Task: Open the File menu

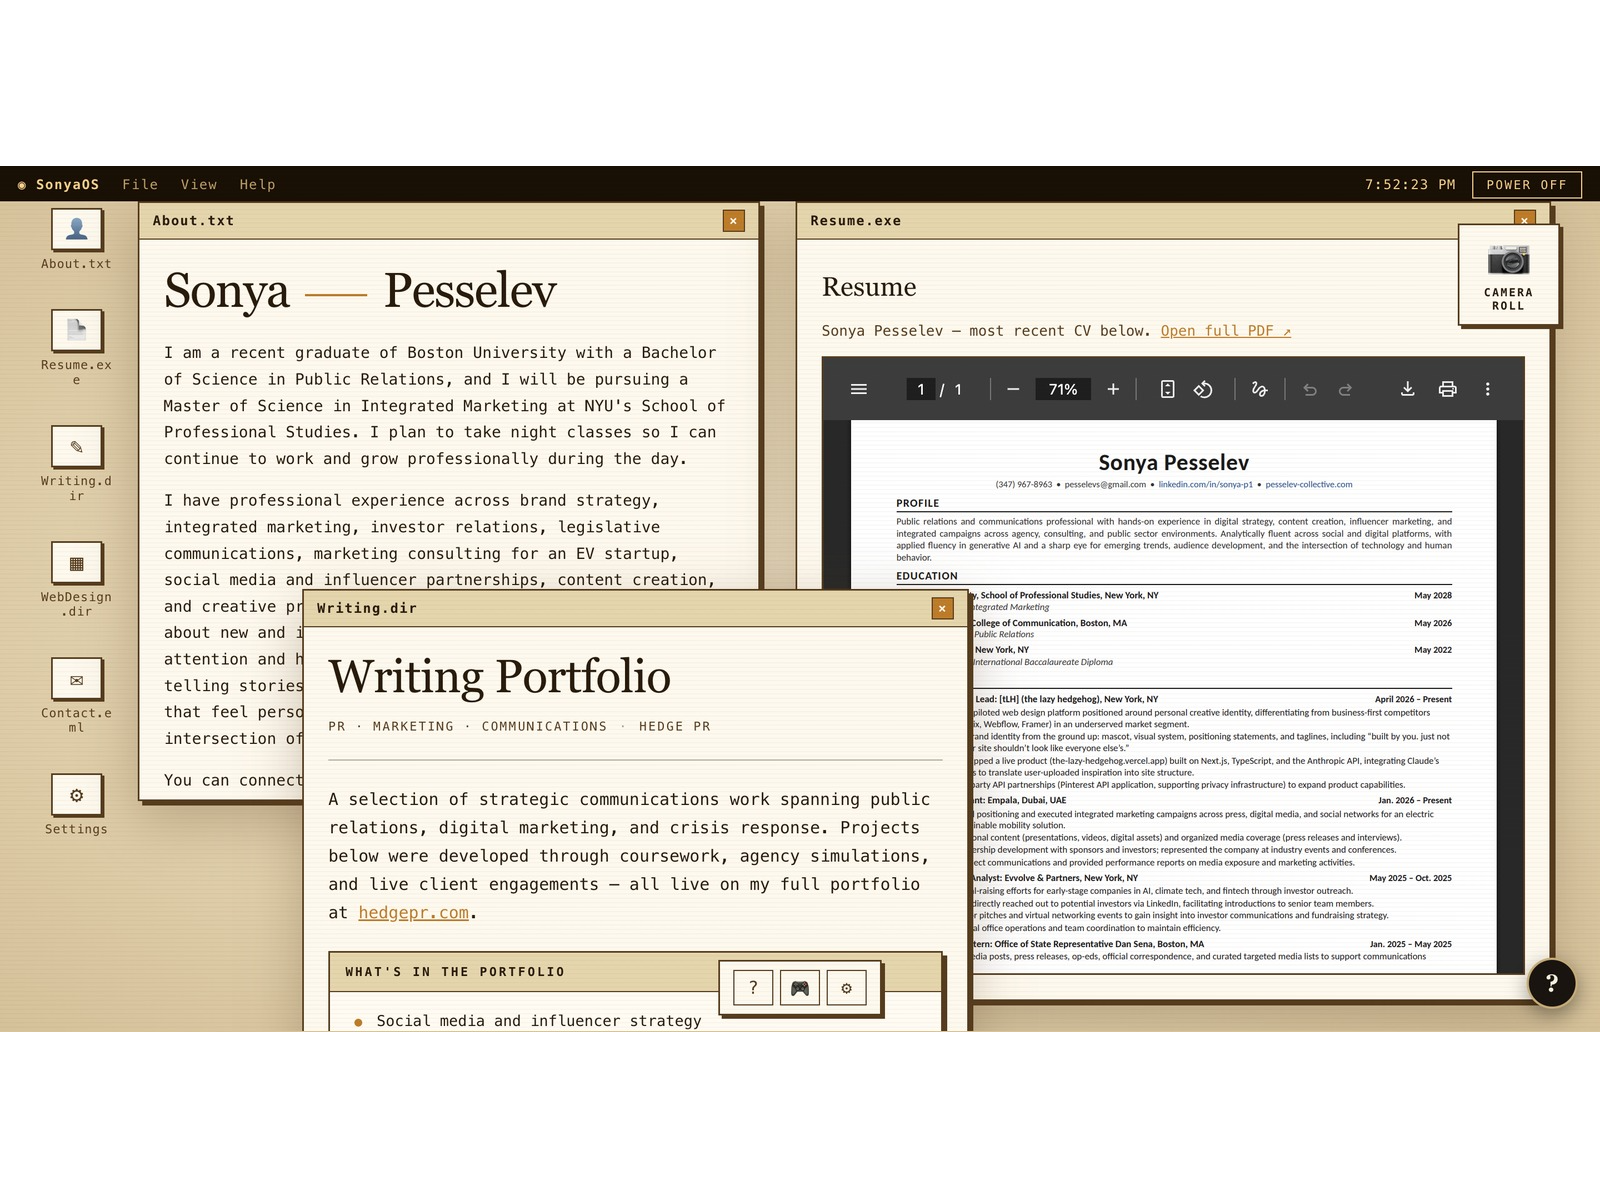Action: [140, 184]
